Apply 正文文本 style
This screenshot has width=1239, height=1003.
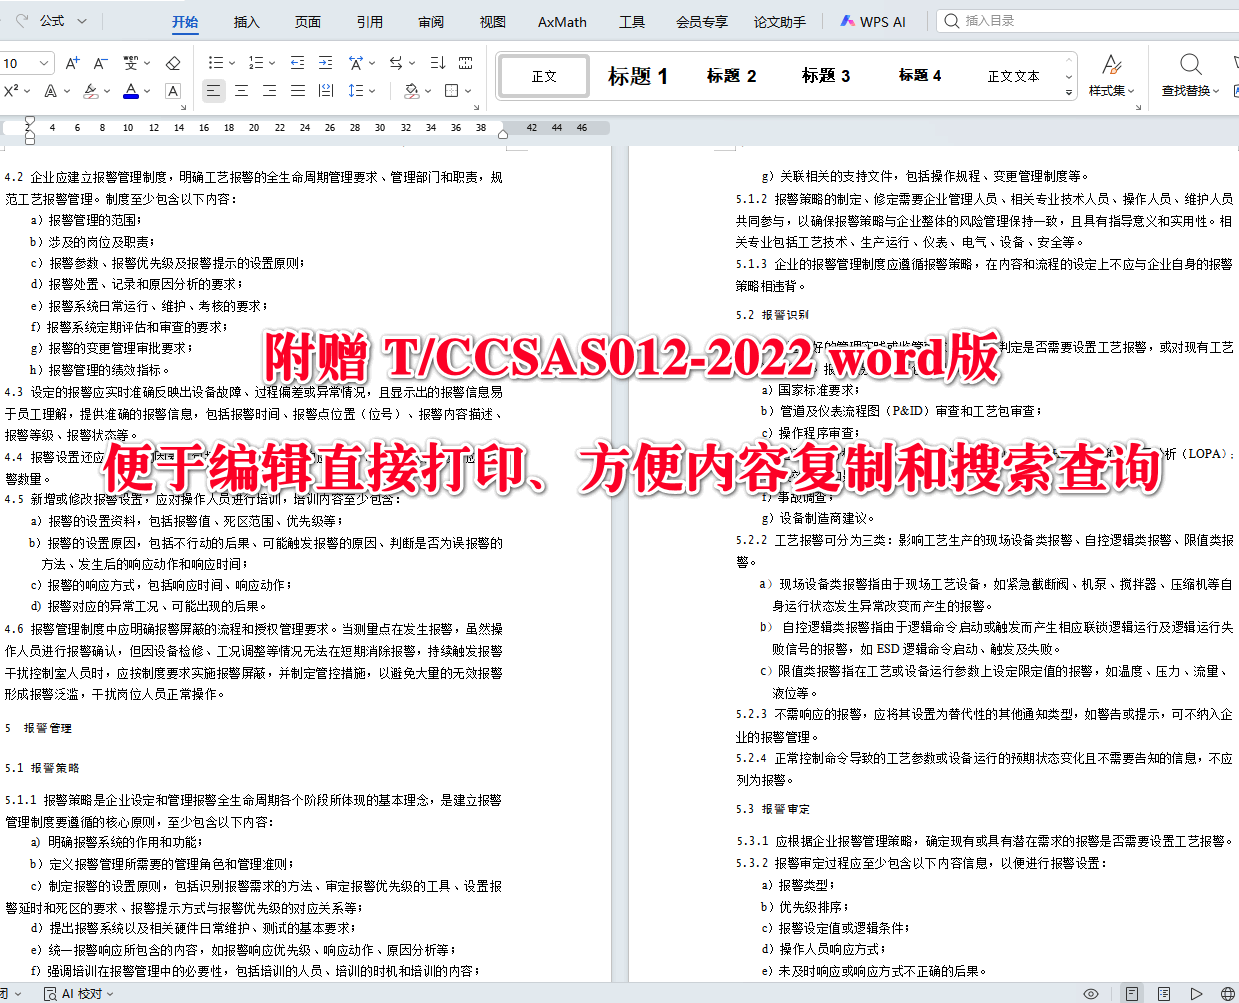click(x=1013, y=76)
